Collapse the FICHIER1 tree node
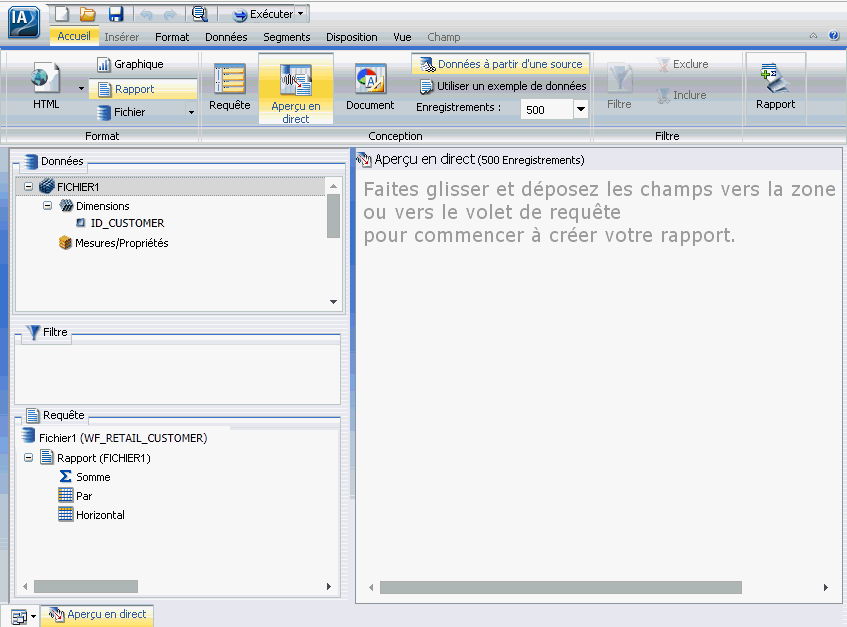Viewport: 847px width, 627px height. click(29, 187)
